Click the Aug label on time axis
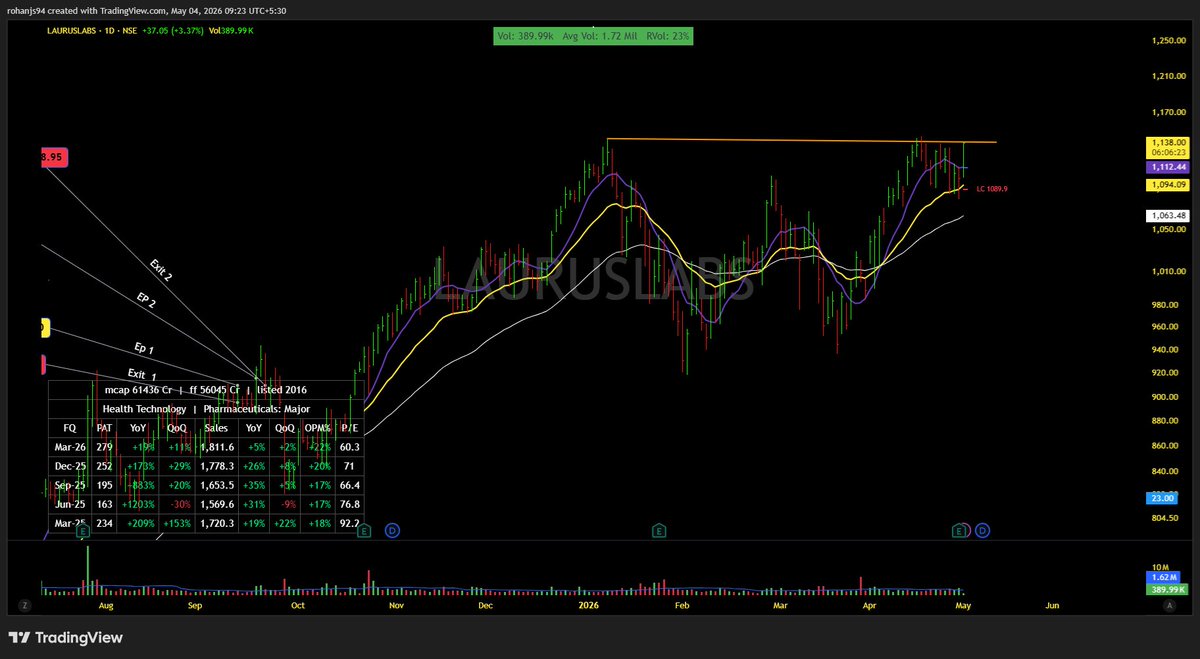This screenshot has width=1200, height=659. click(x=107, y=606)
